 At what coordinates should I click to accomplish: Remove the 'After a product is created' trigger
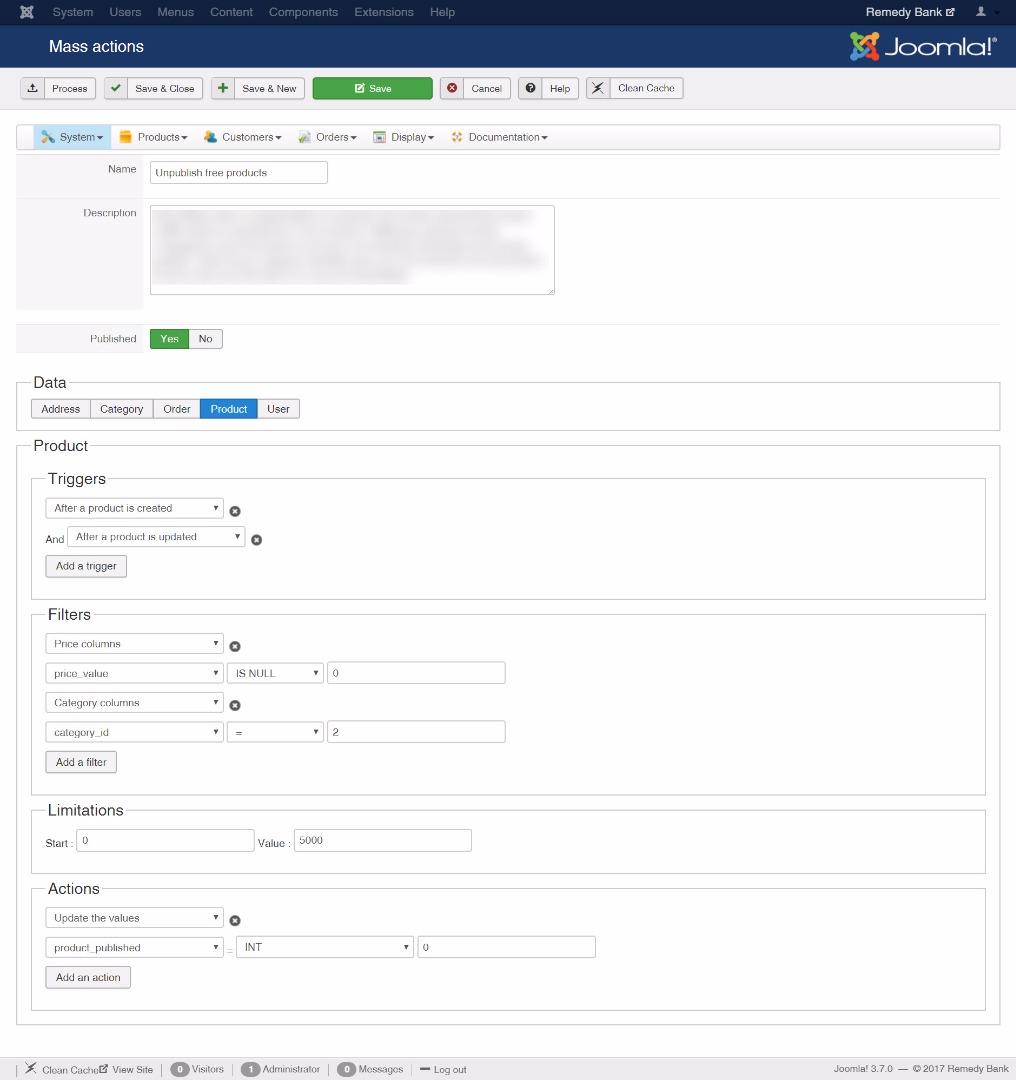[x=235, y=511]
